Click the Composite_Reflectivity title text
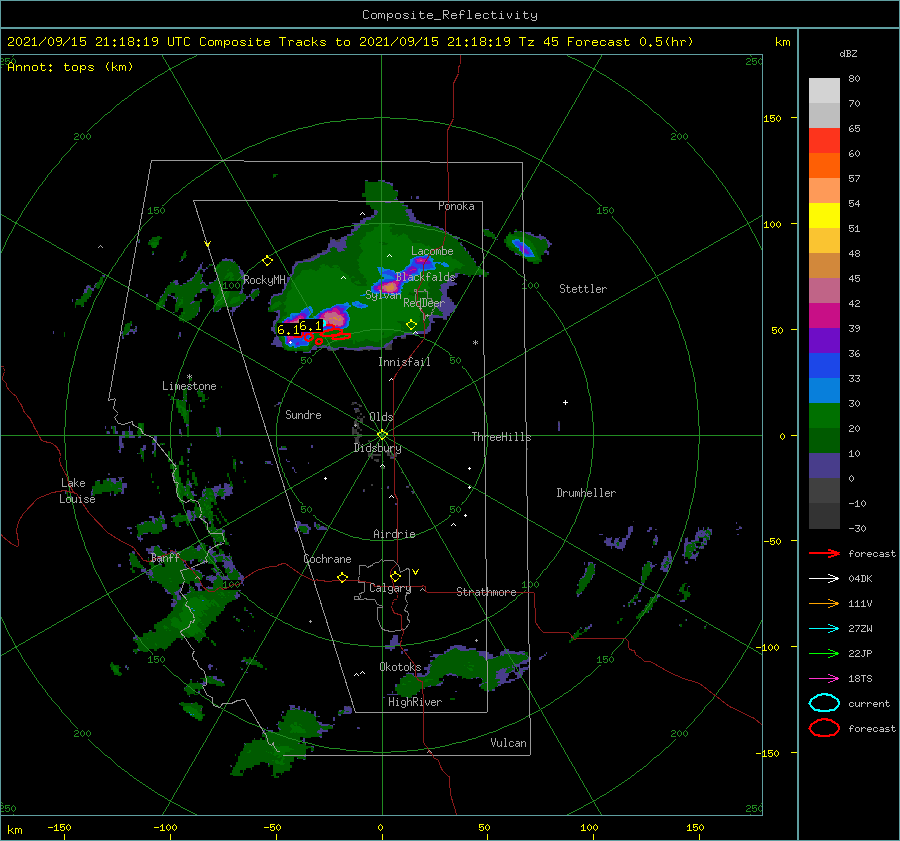This screenshot has height=841, width=900. tap(450, 15)
